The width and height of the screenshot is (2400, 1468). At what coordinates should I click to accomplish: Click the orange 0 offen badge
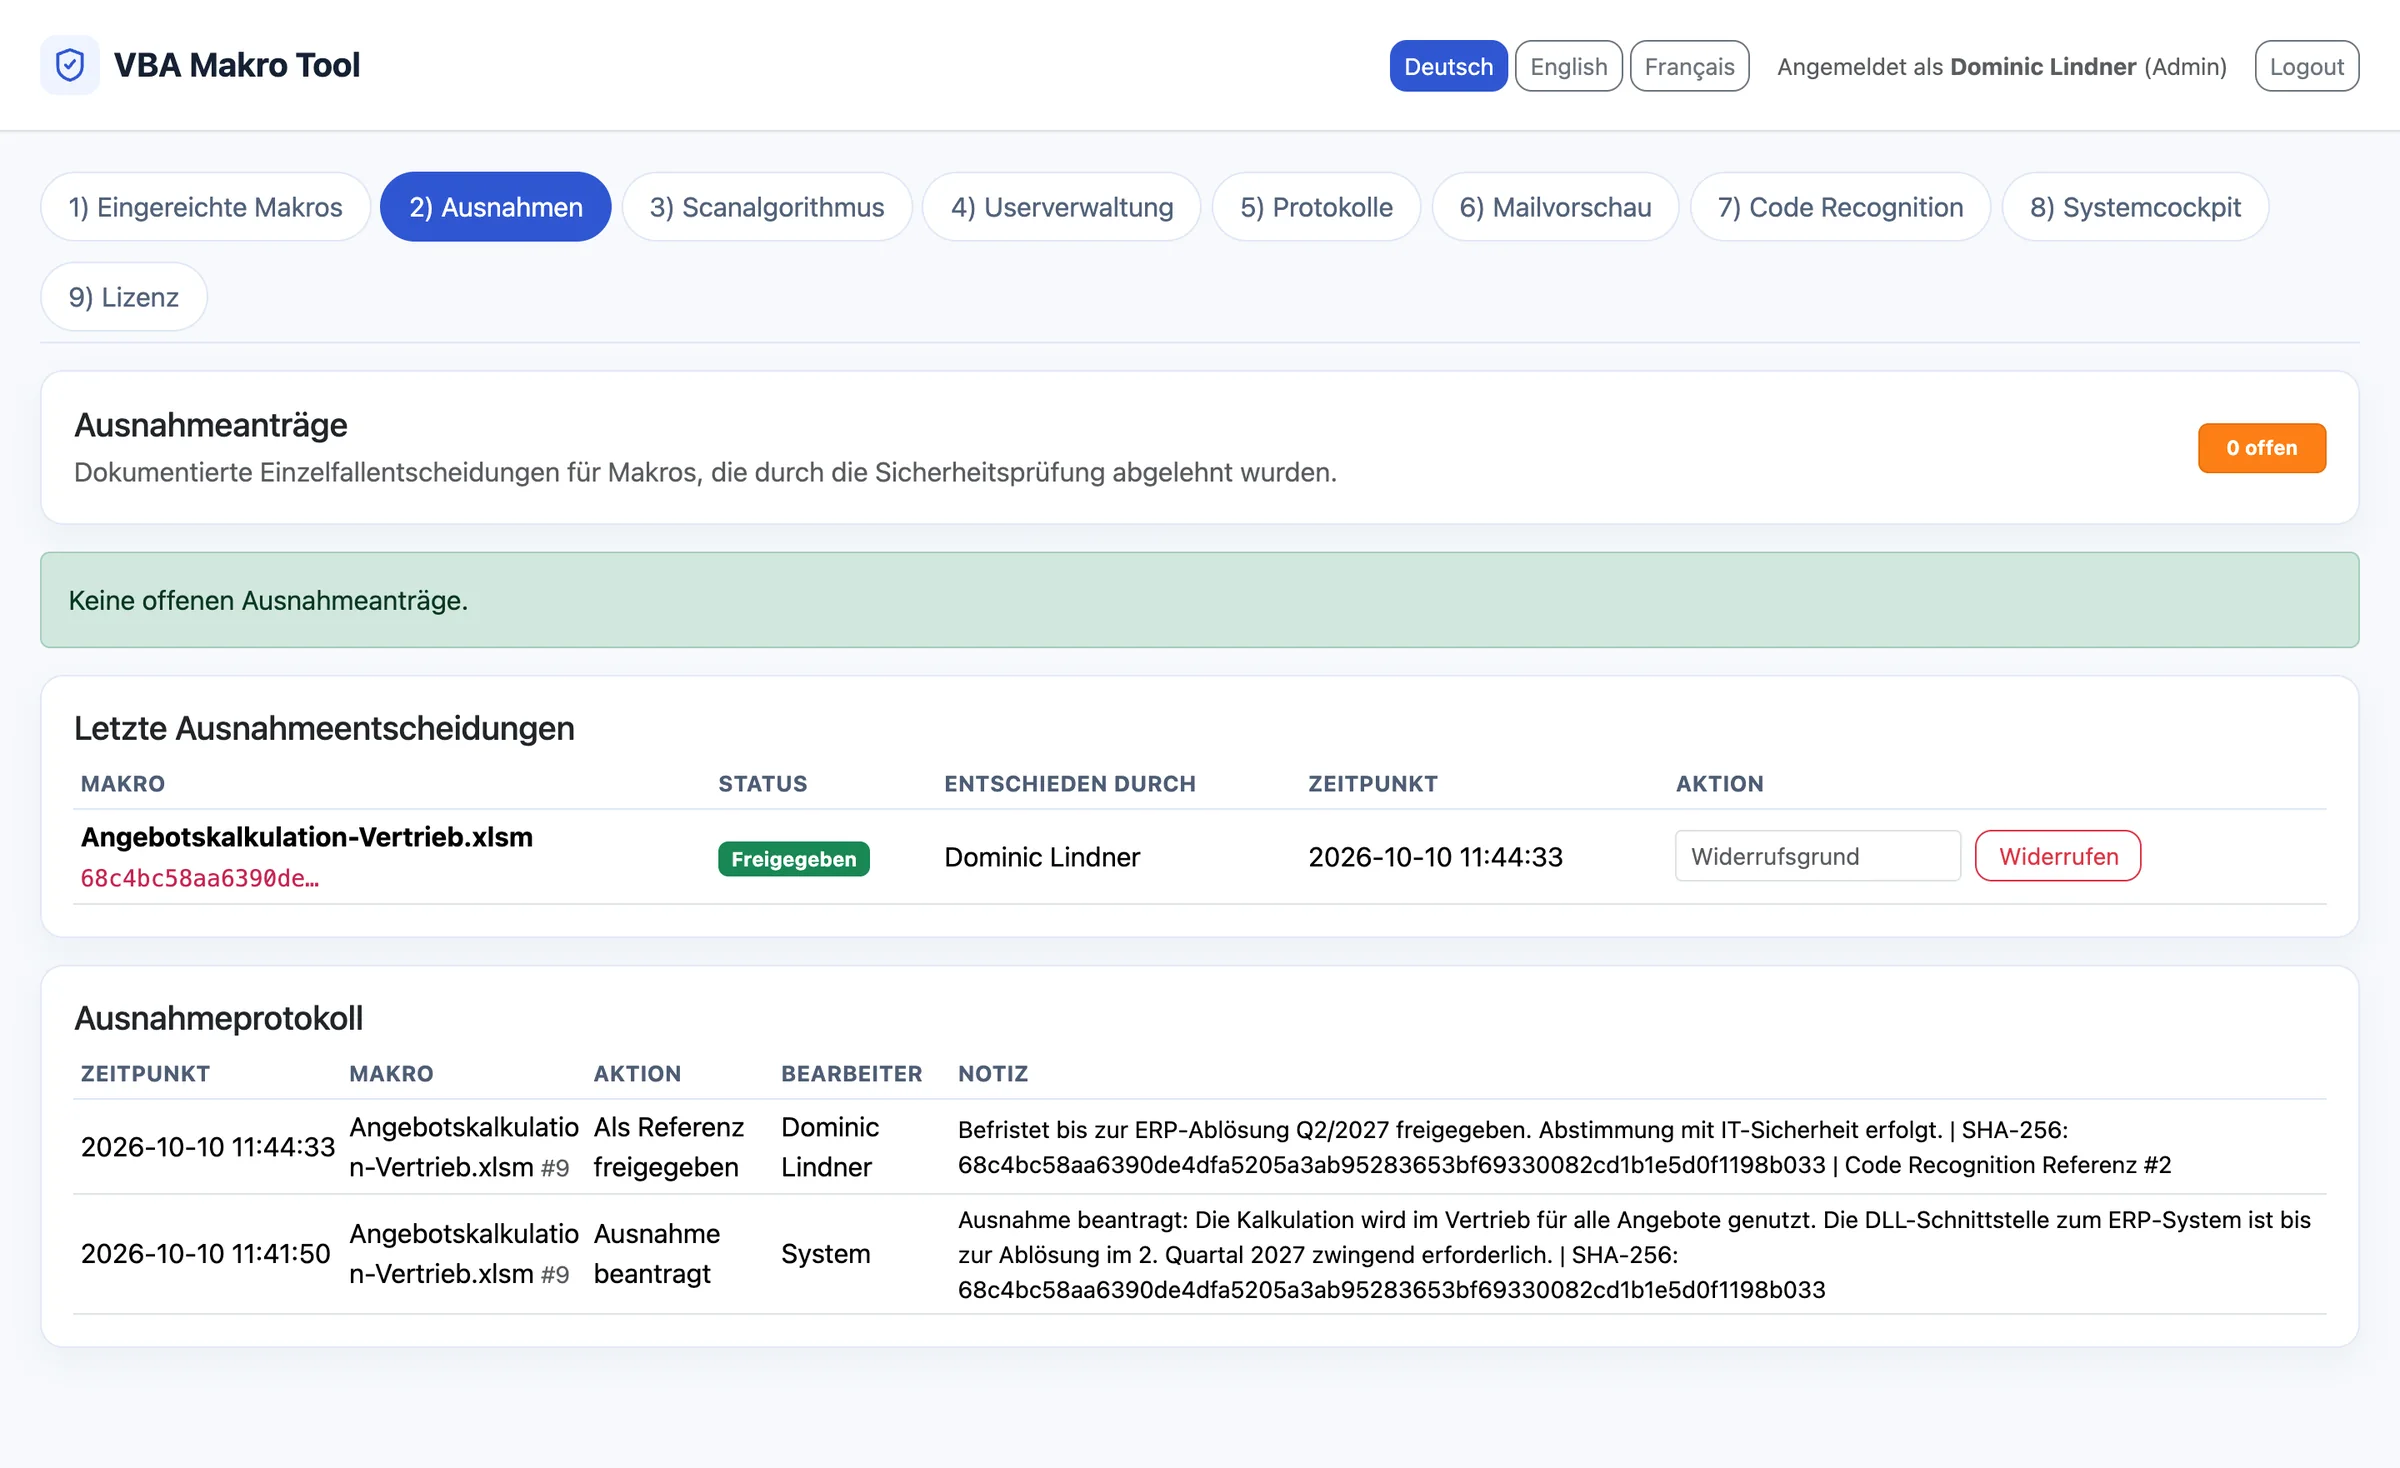tap(2261, 448)
